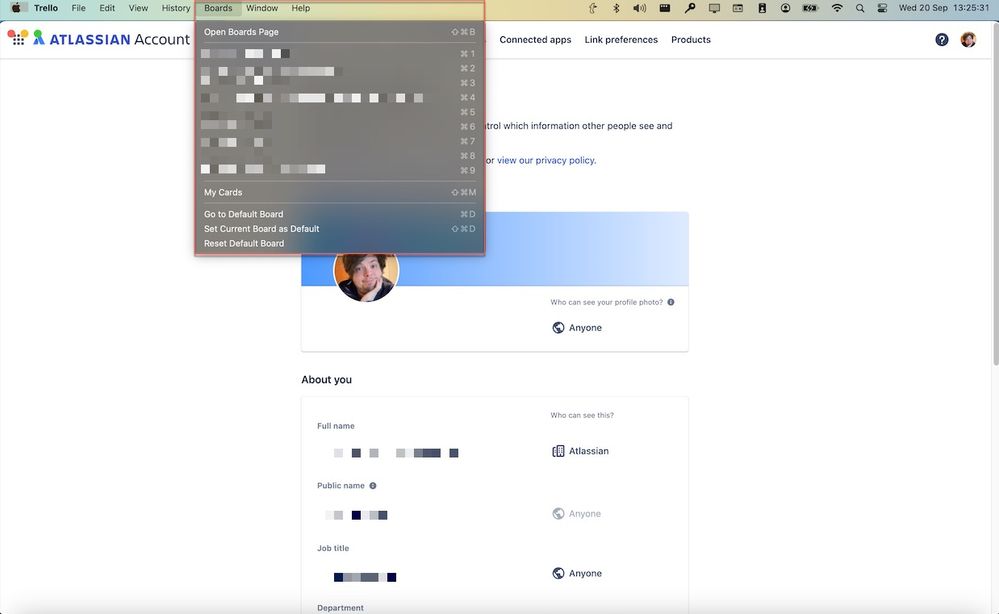The image size is (999, 614).
Task: Pick the board entry with ⌘1 shortcut
Action: (x=340, y=54)
